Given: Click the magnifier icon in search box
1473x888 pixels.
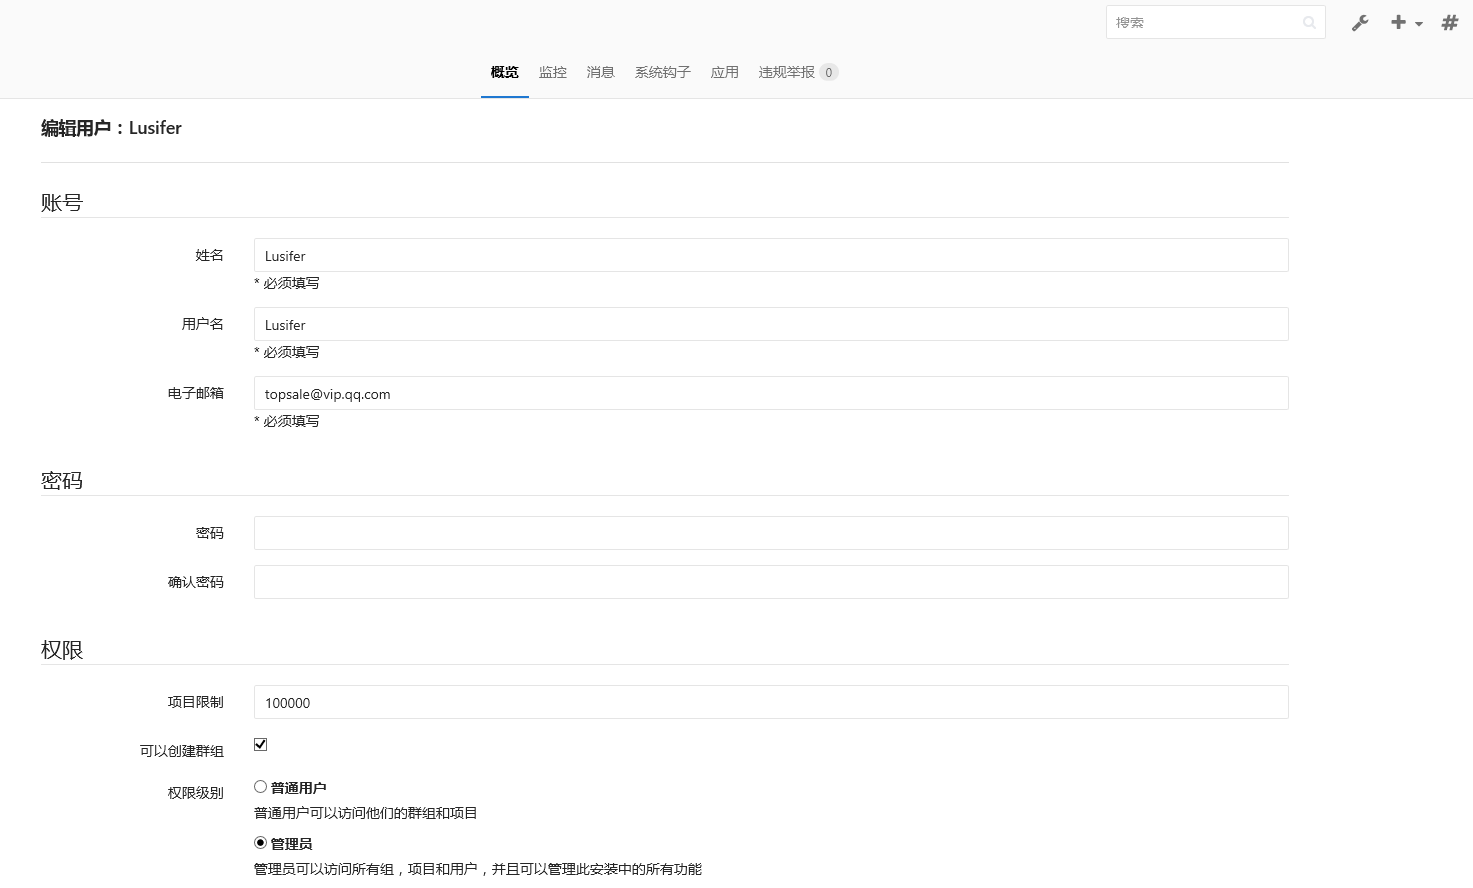Looking at the screenshot, I should click(x=1309, y=22).
